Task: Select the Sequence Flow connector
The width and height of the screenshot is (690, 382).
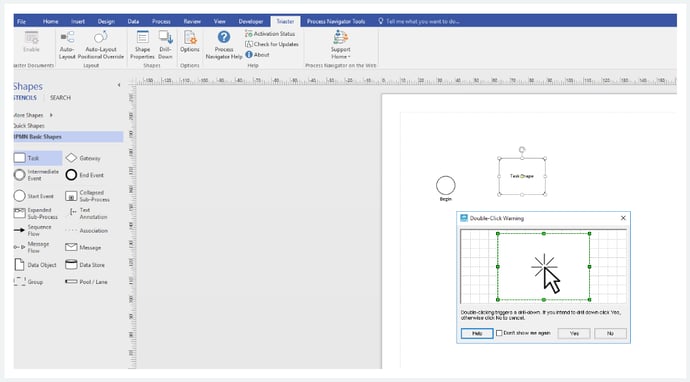Action: point(33,230)
